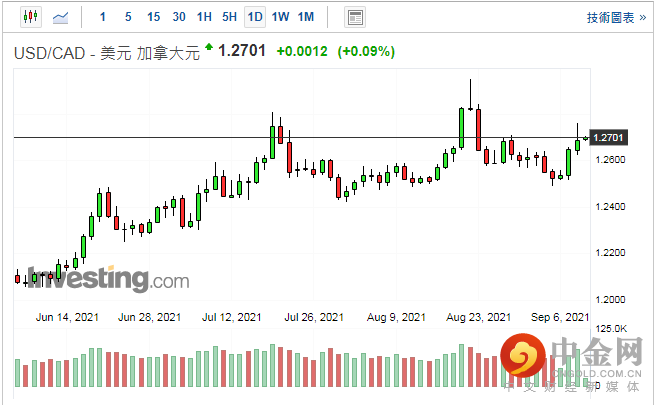Click the 1.2400 price axis label

(x=610, y=206)
